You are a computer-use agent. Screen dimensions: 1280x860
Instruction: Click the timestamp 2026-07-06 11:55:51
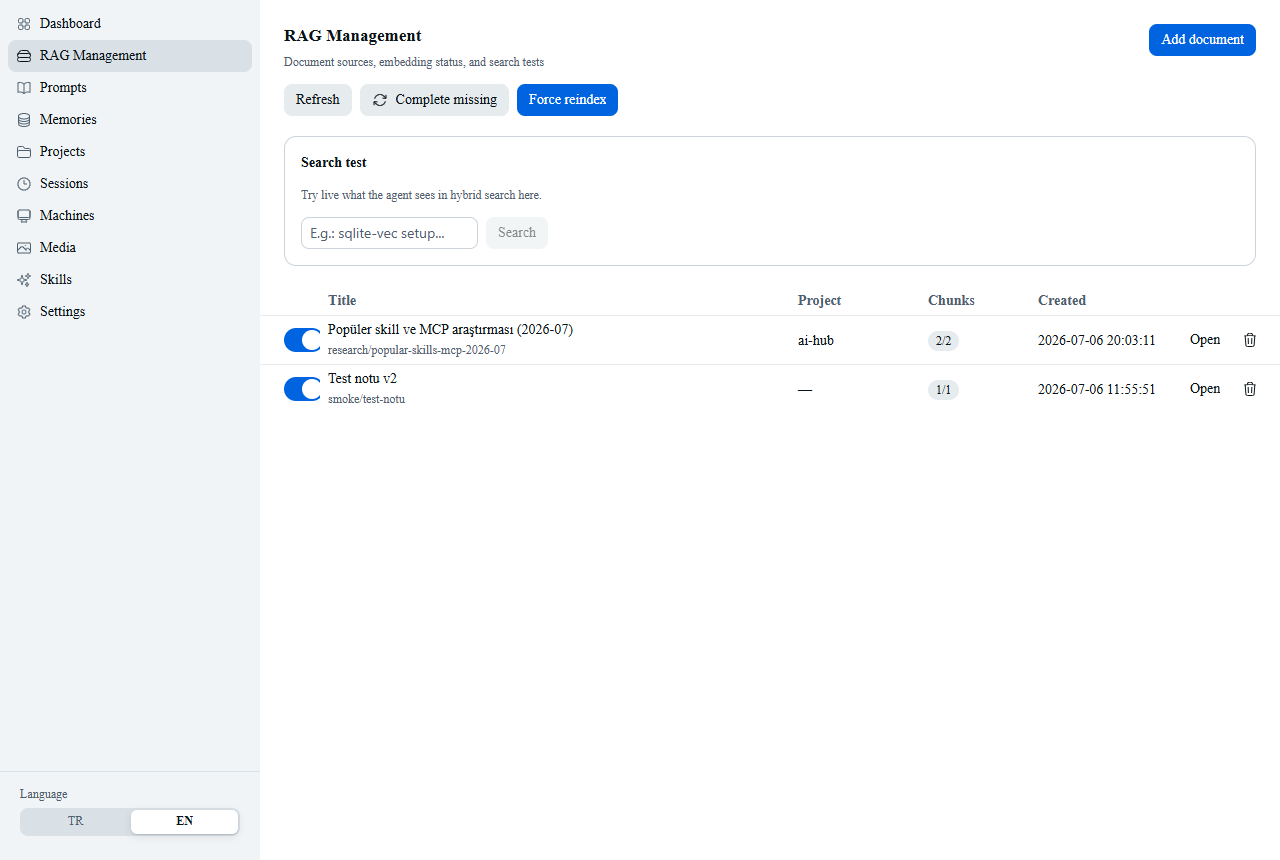tap(1096, 389)
